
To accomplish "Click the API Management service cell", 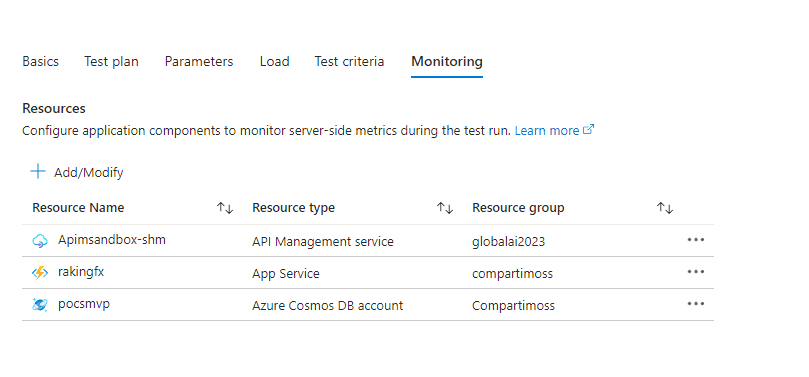I will pyautogui.click(x=322, y=241).
